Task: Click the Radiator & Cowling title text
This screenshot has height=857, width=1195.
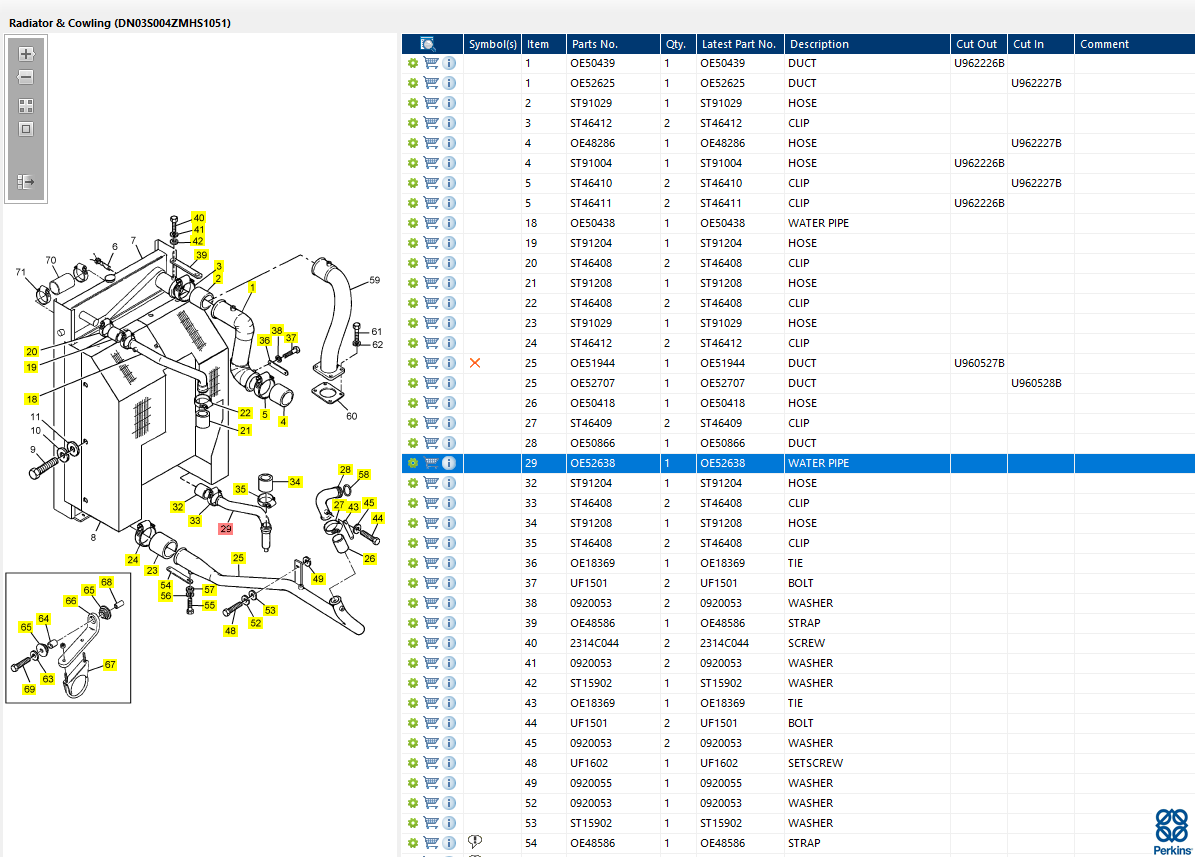Action: 120,23
